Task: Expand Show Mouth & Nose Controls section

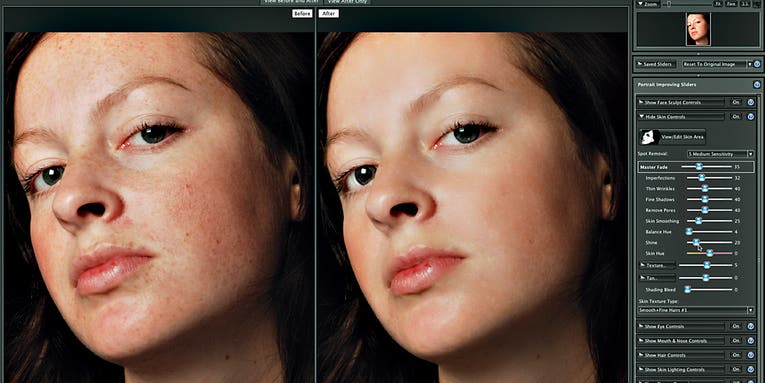Action: pos(681,341)
